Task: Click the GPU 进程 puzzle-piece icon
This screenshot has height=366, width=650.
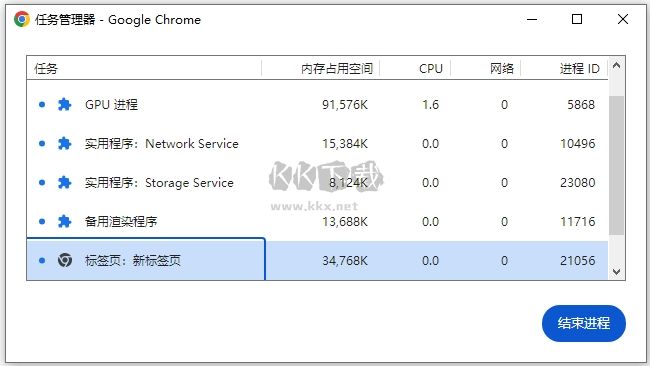Action: (x=64, y=104)
